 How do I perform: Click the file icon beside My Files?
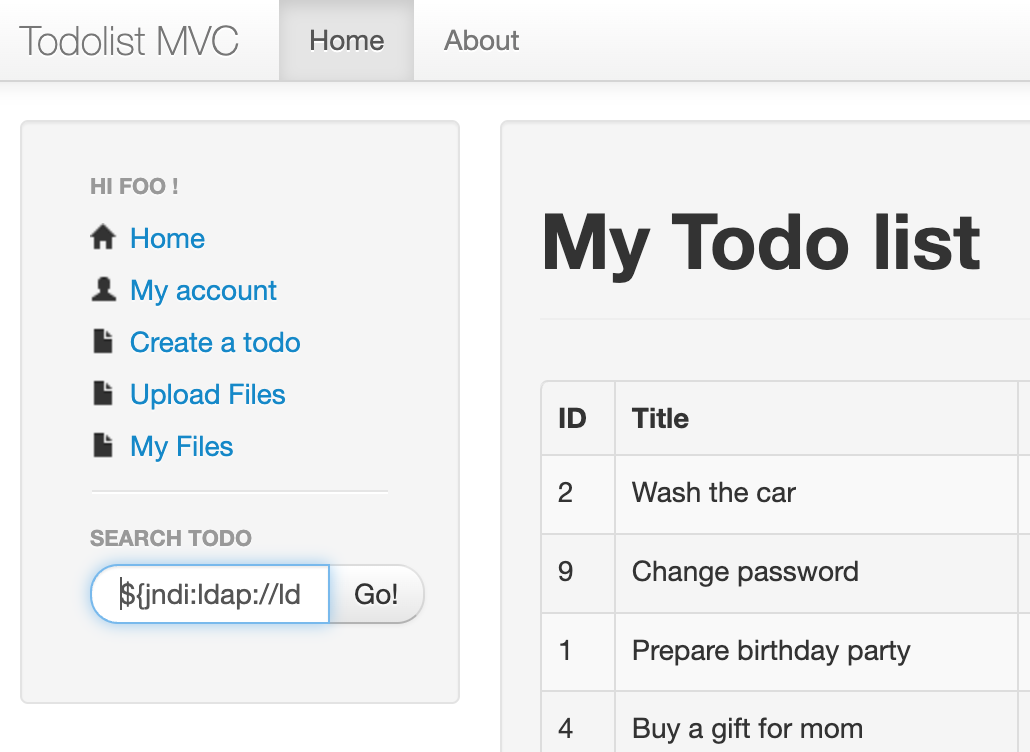pos(103,445)
